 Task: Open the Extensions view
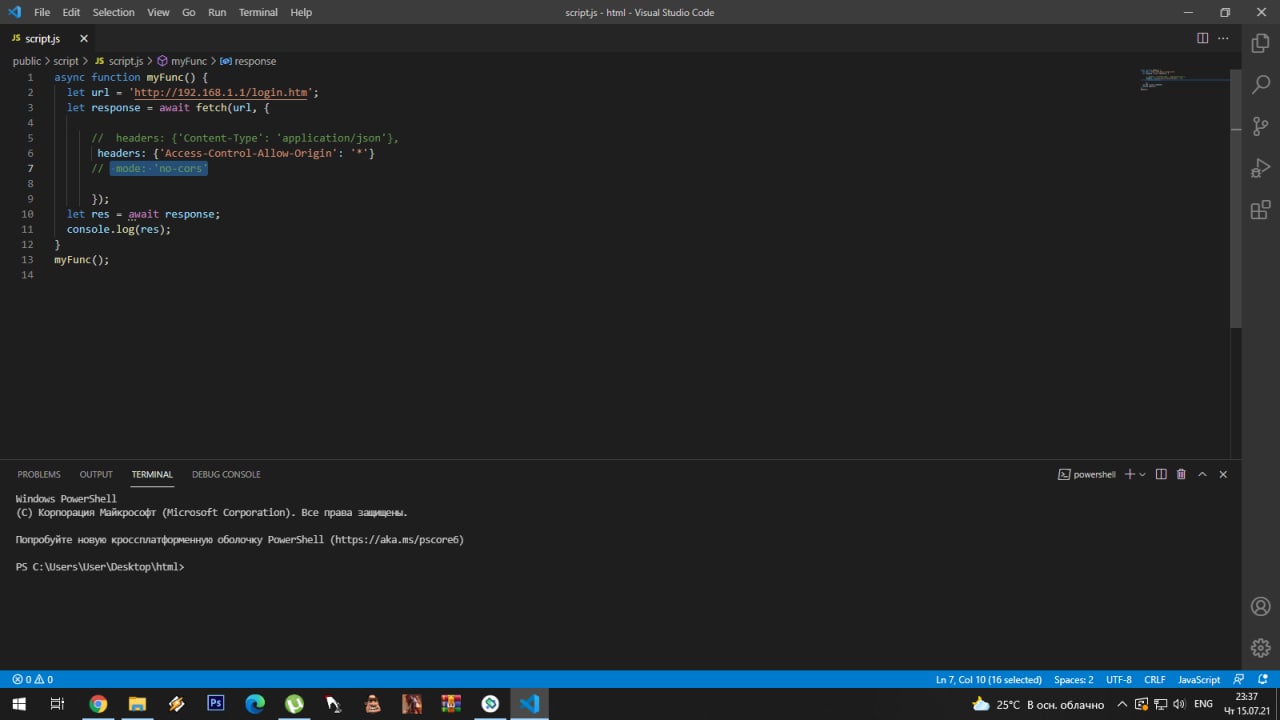coord(1260,210)
